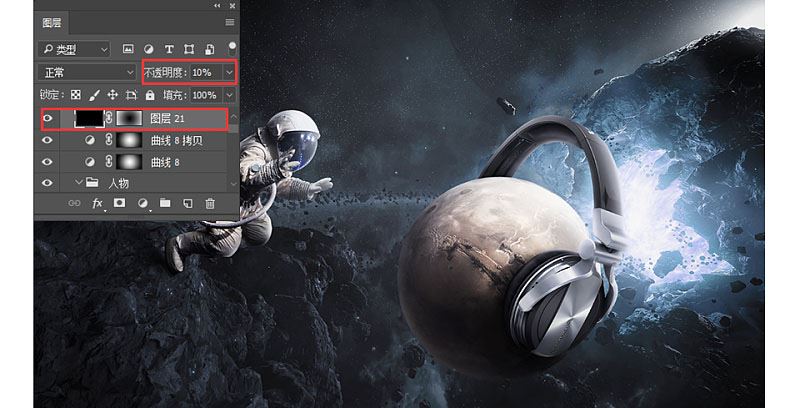Add a layer mask from bottom bar
Viewport: 800px width, 408px height.
pos(119,203)
